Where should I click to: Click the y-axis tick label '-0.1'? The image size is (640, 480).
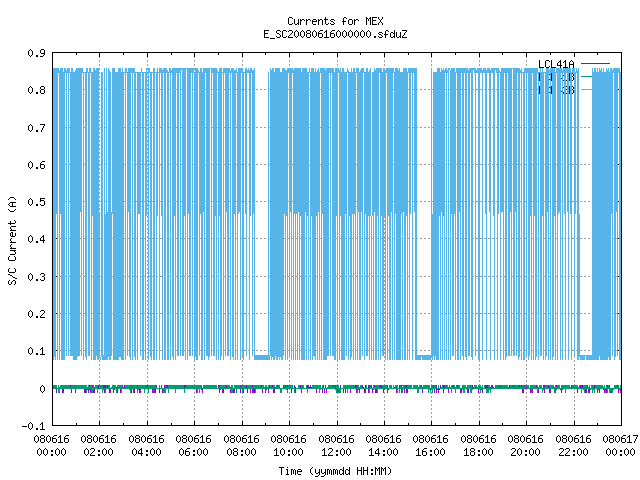33,426
